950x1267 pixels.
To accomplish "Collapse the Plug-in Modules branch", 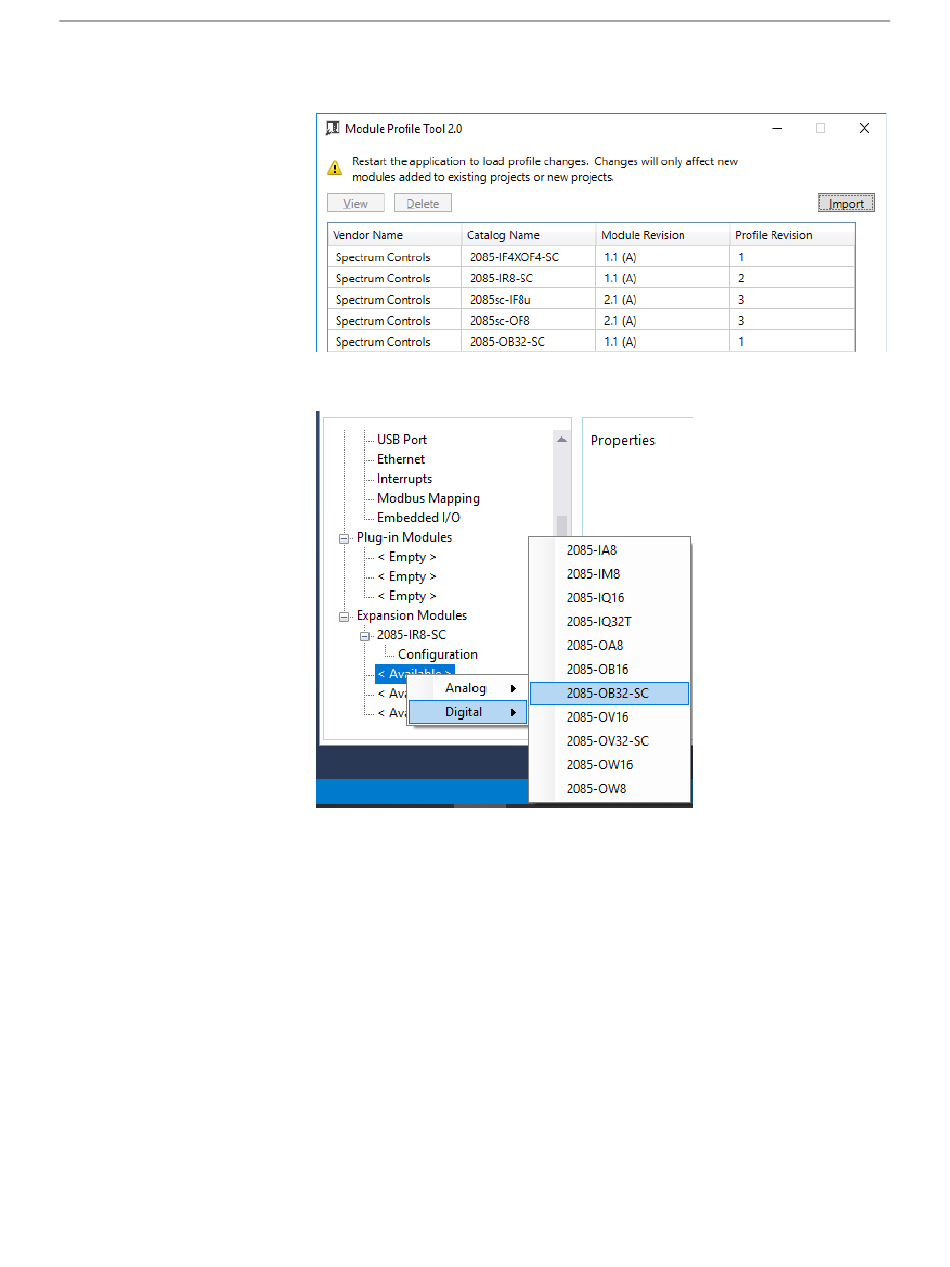I will click(x=345, y=538).
